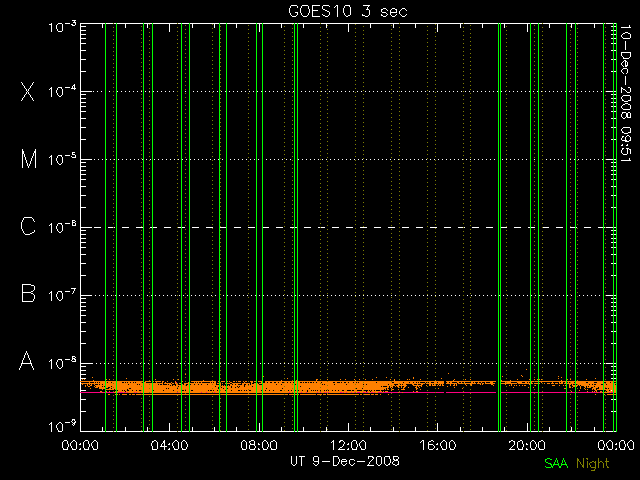Select the M flare class label
This screenshot has width=640, height=480.
29,159
